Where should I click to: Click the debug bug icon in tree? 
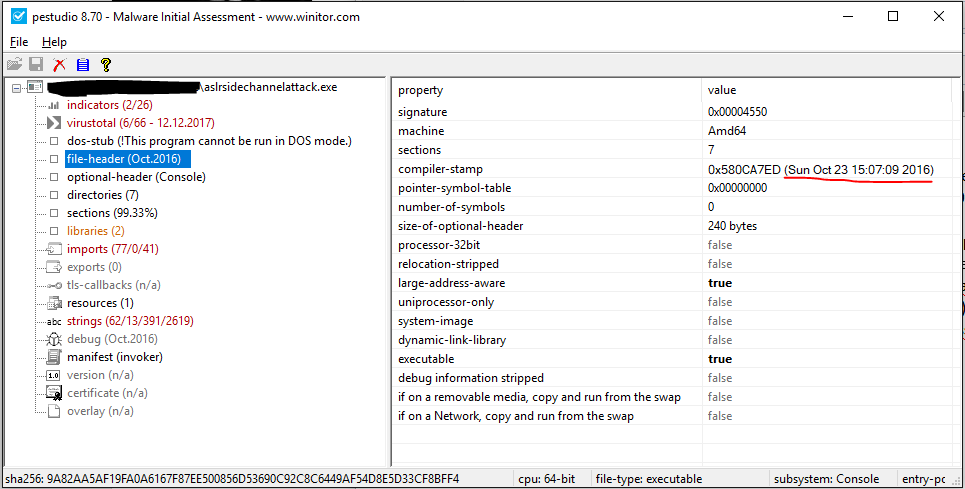(x=54, y=339)
